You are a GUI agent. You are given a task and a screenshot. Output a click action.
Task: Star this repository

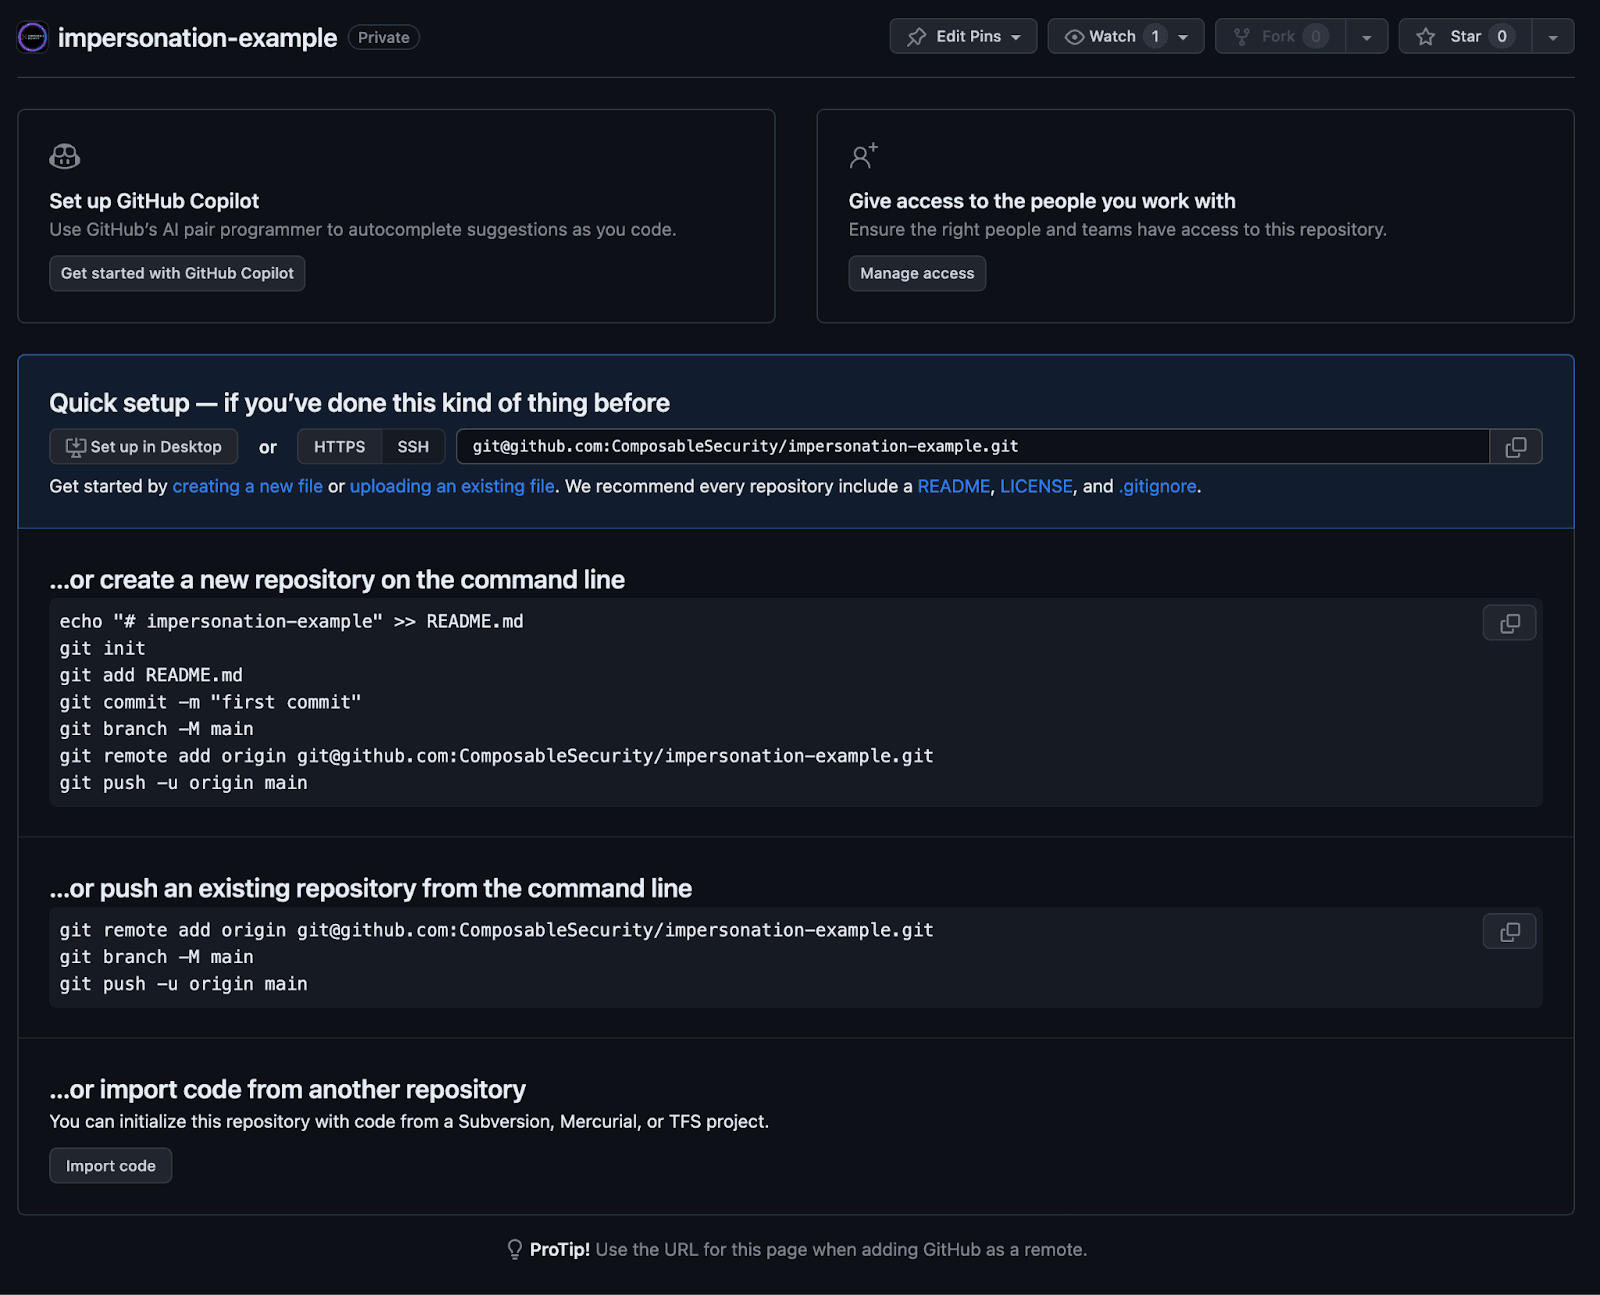click(1465, 36)
